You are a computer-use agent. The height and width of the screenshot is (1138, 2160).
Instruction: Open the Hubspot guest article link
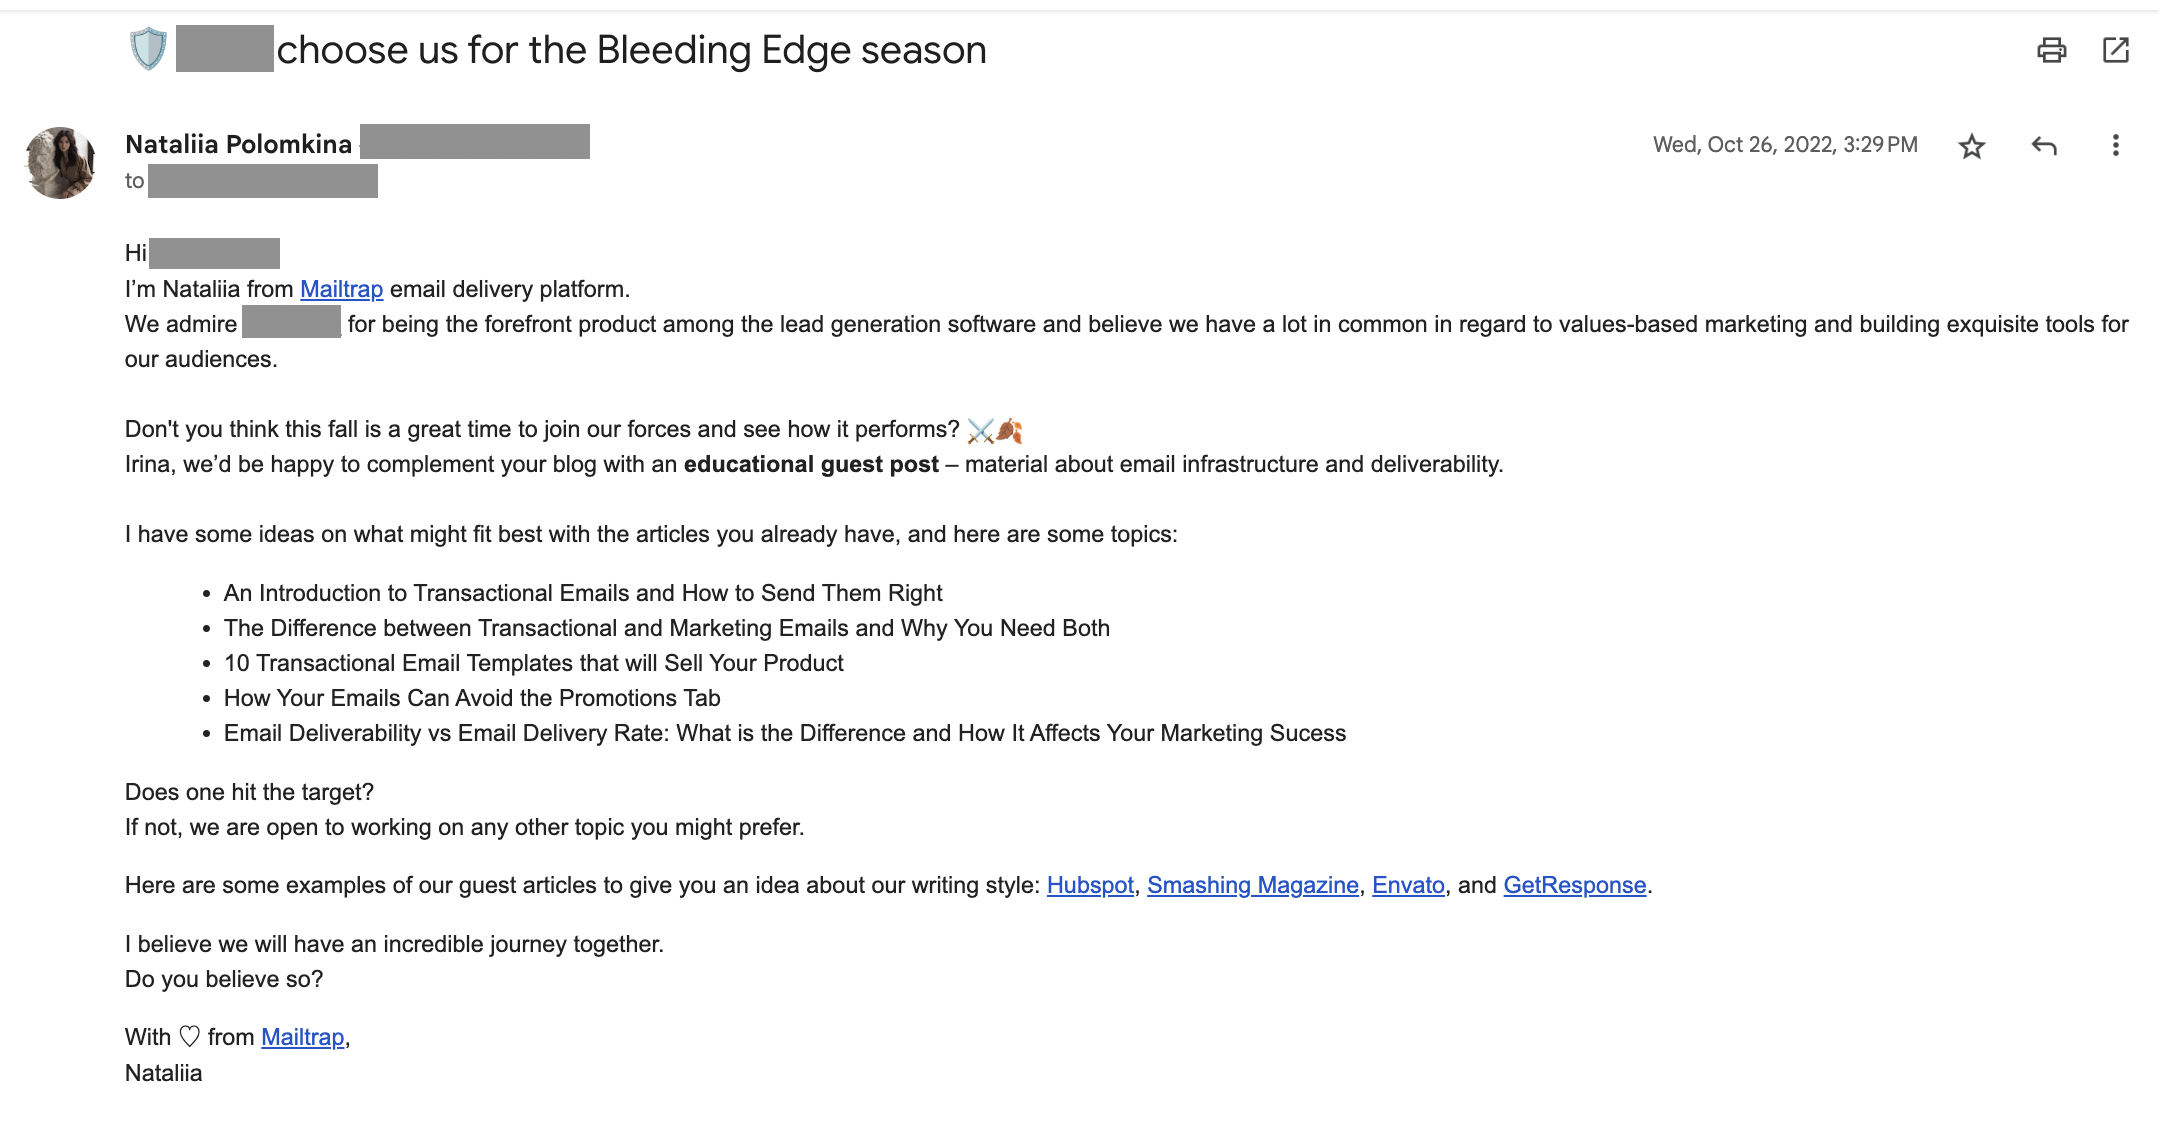click(1089, 885)
